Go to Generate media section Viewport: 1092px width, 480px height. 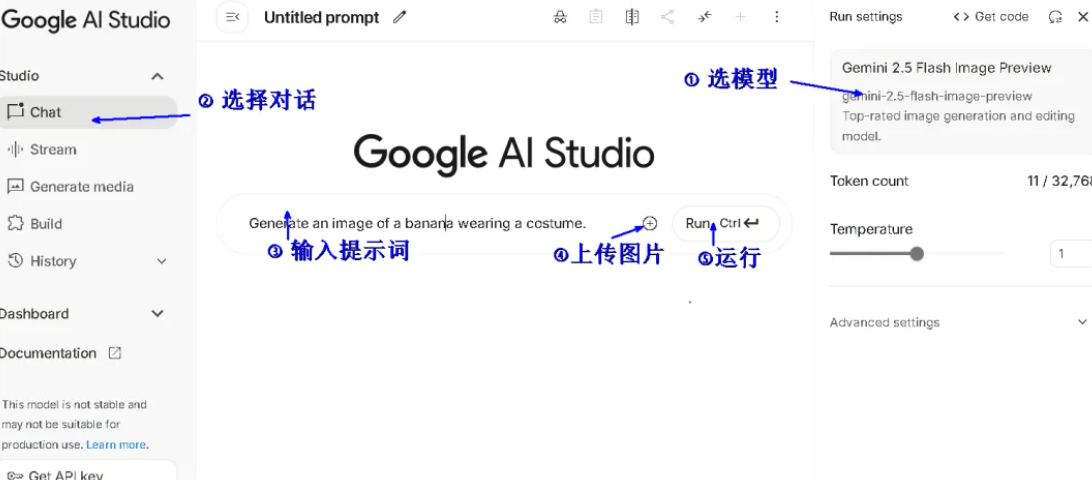80,186
